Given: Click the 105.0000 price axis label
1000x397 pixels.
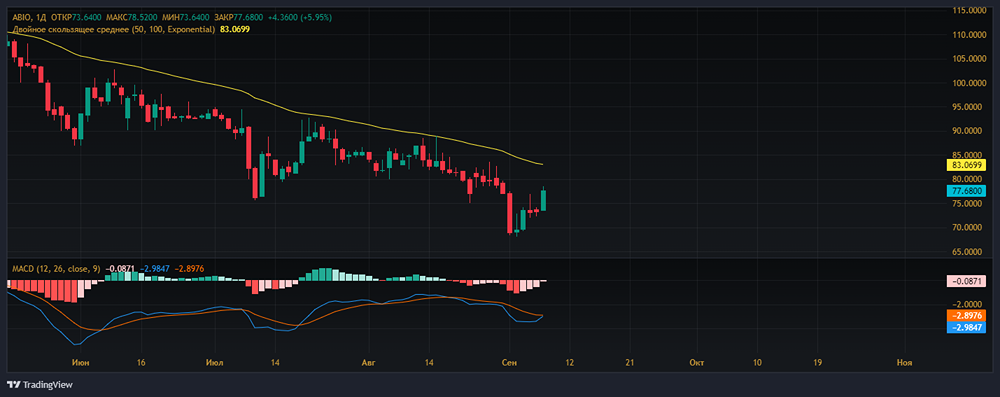Looking at the screenshot, I should click(x=968, y=59).
